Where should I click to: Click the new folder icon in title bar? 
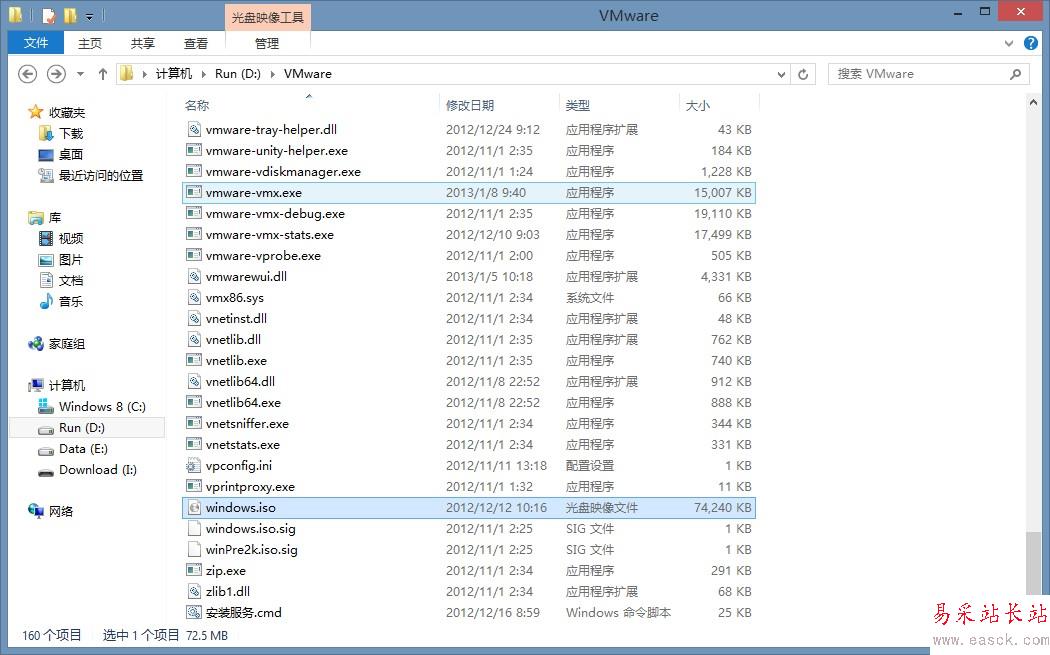coord(70,15)
